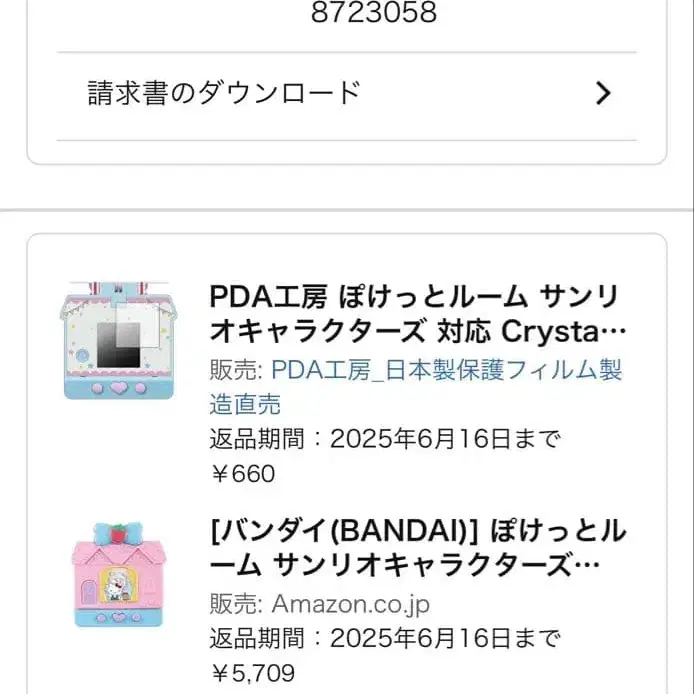Tap the 請求書のダウンロード label
Screen dimensions: 694x694
[224, 93]
